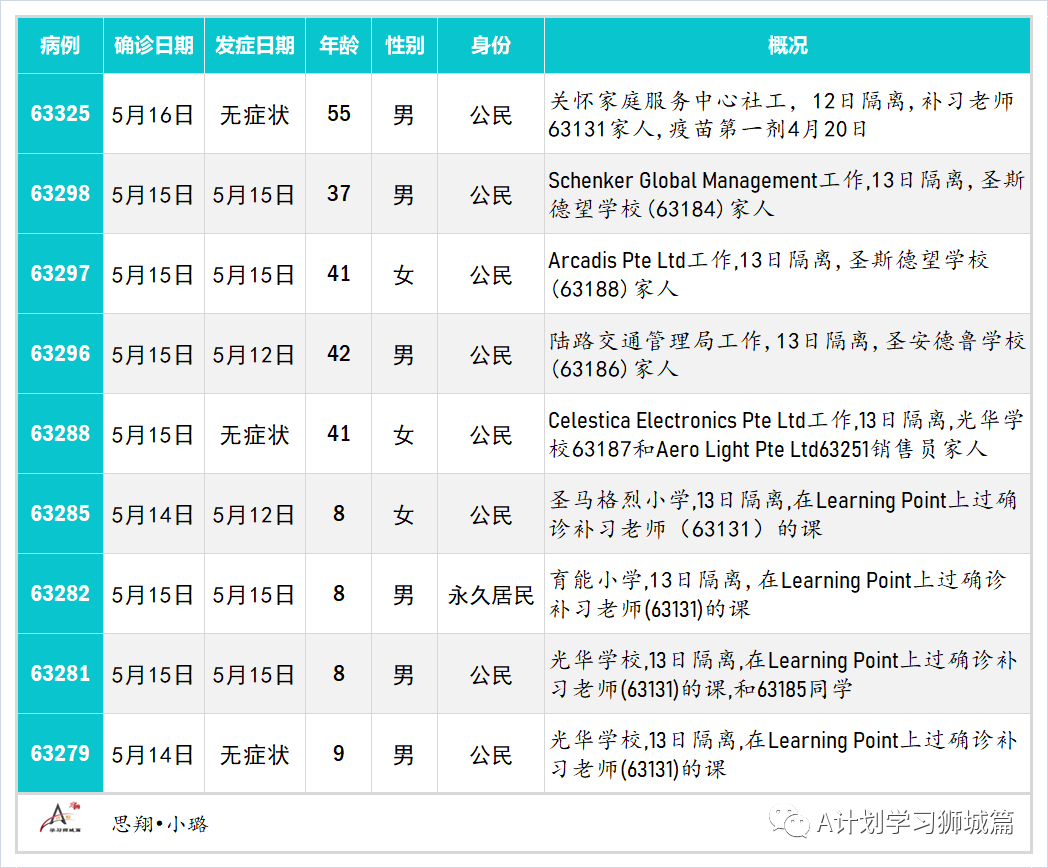Click the 身份 column header
This screenshot has width=1048, height=868.
pos(490,46)
